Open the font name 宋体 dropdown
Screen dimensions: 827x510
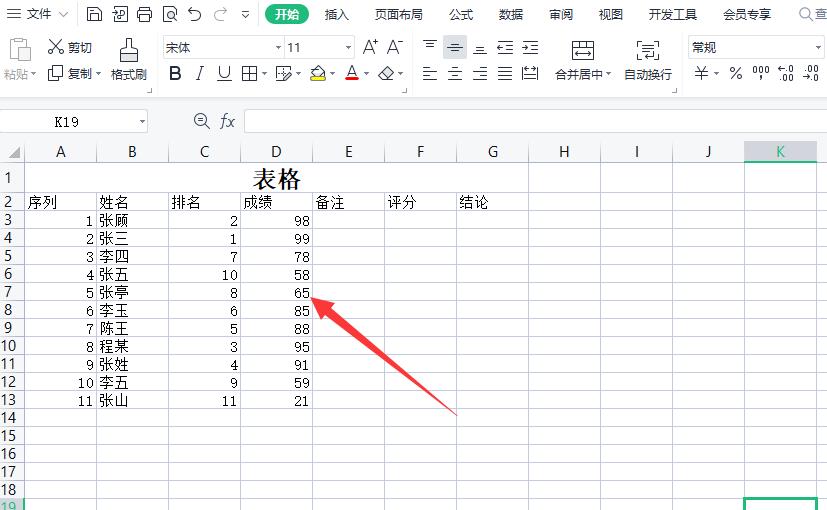click(x=278, y=48)
